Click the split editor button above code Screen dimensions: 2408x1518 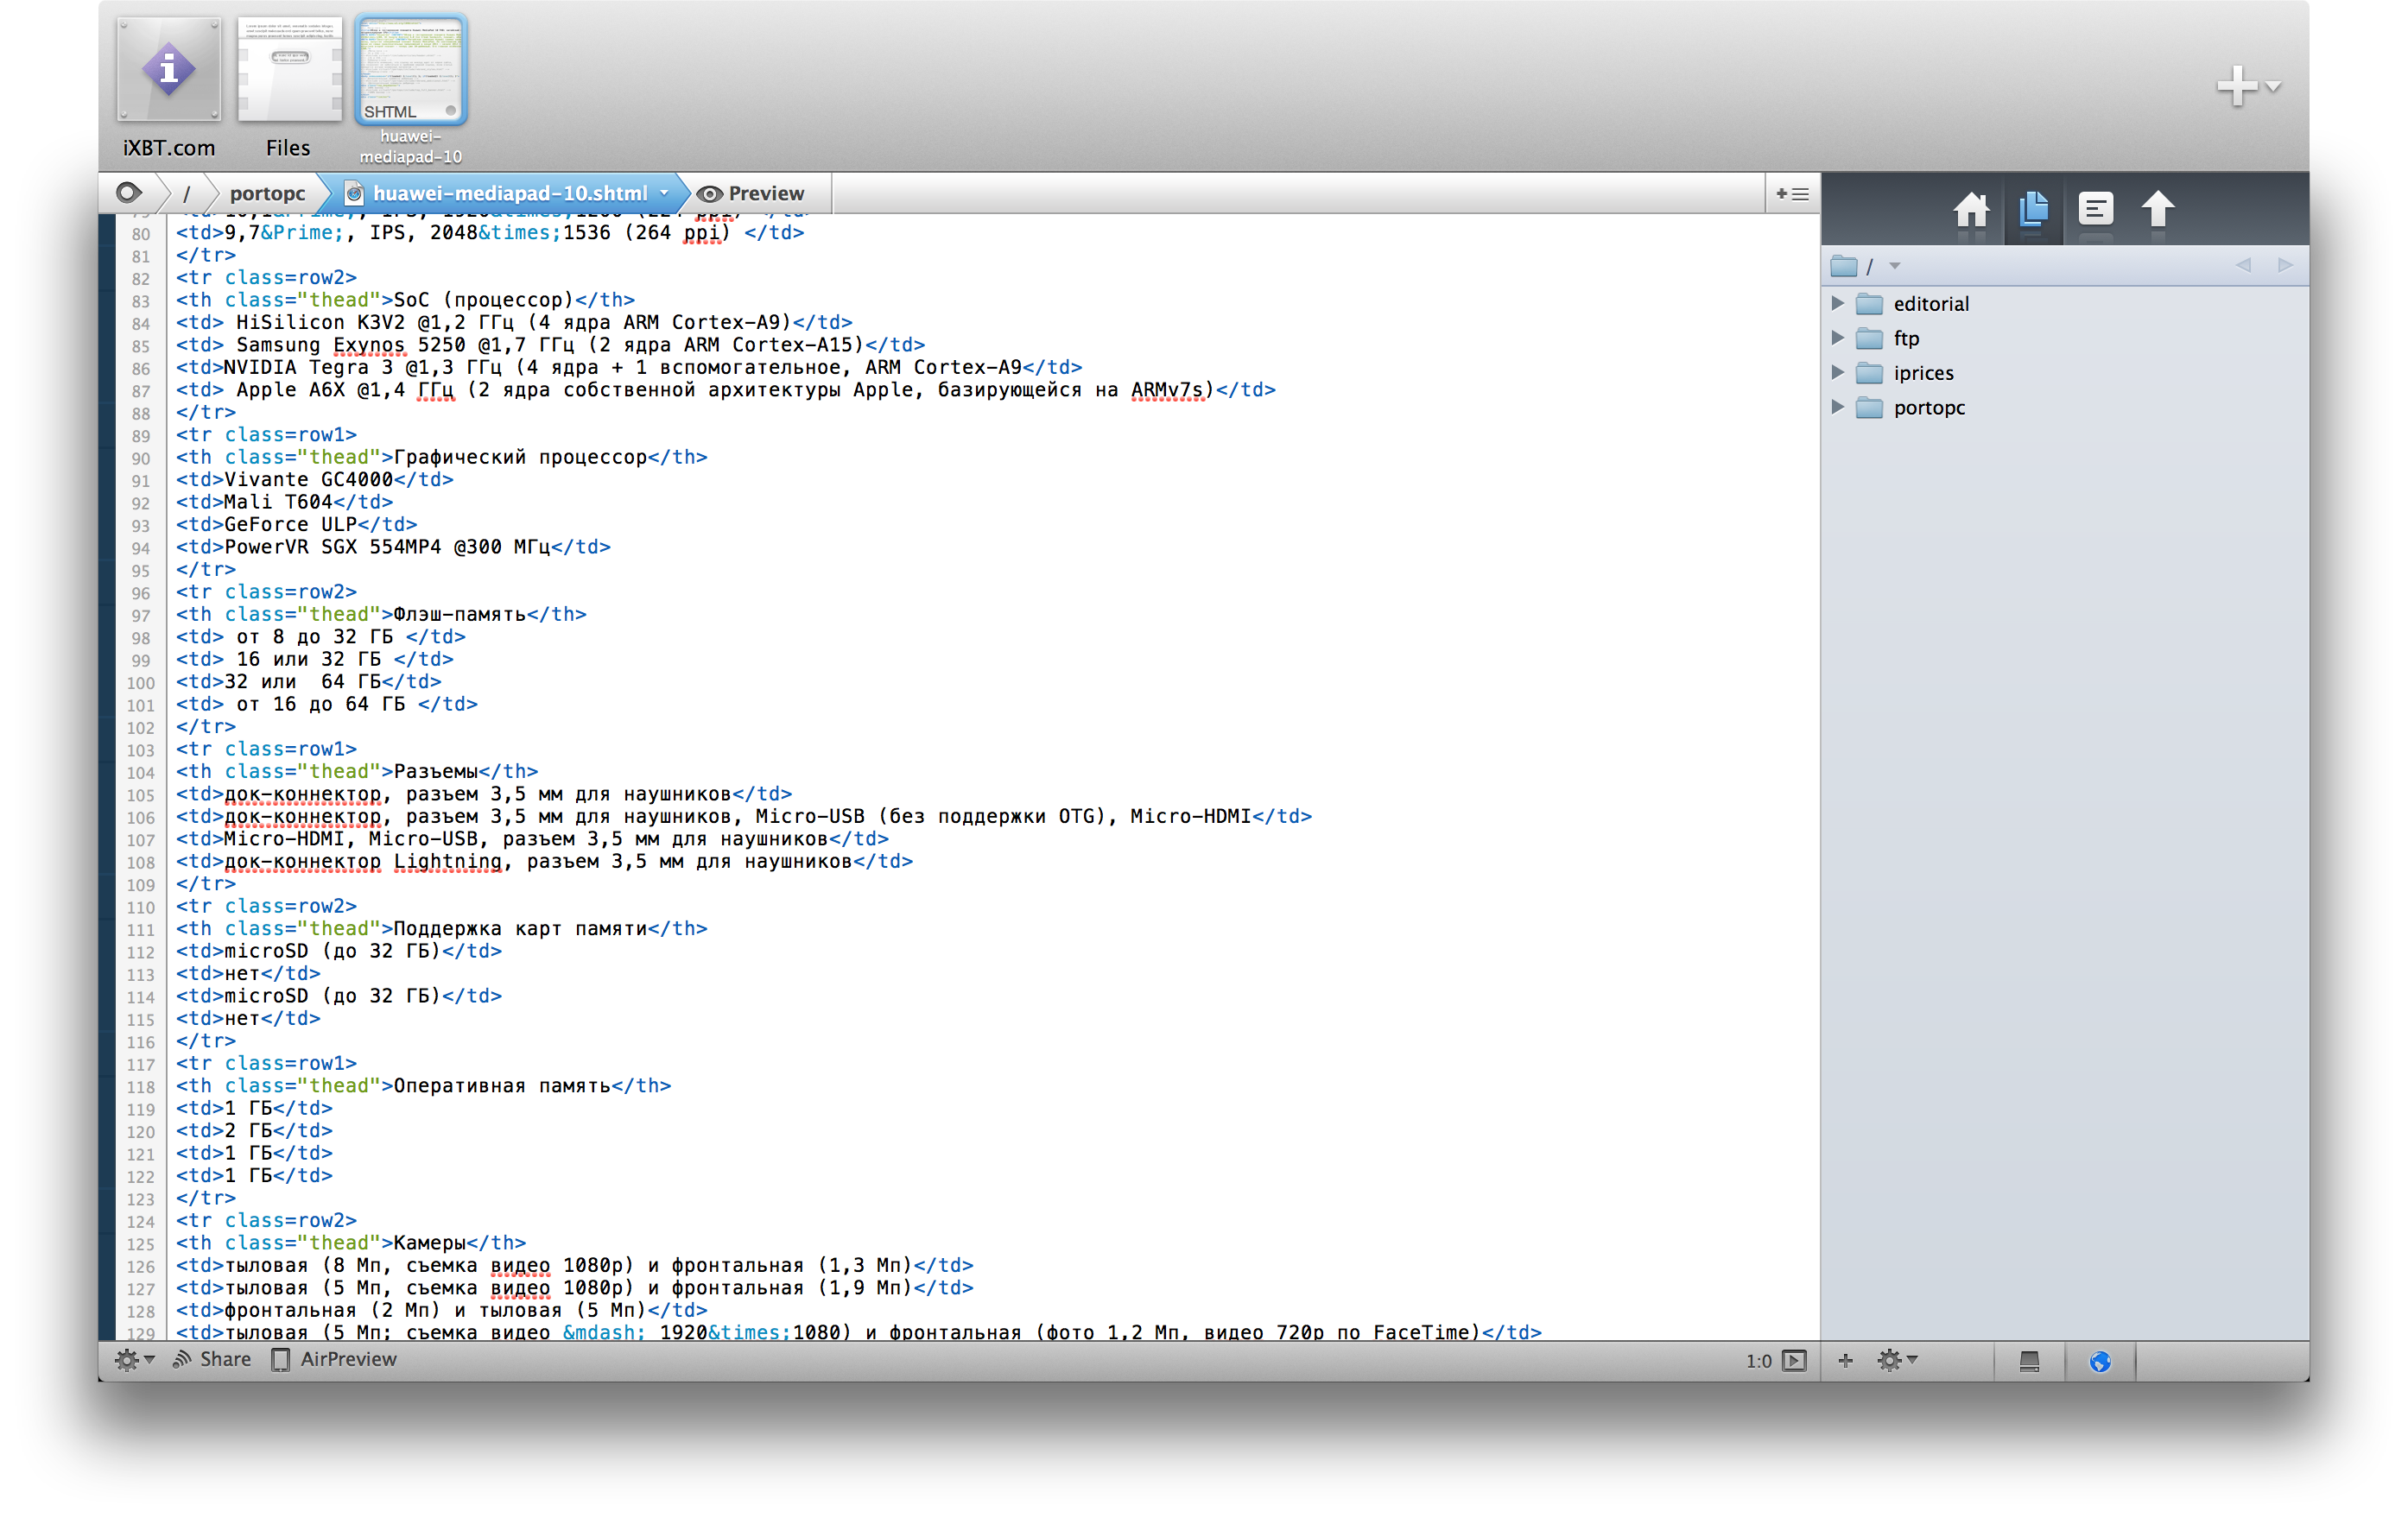[1791, 193]
